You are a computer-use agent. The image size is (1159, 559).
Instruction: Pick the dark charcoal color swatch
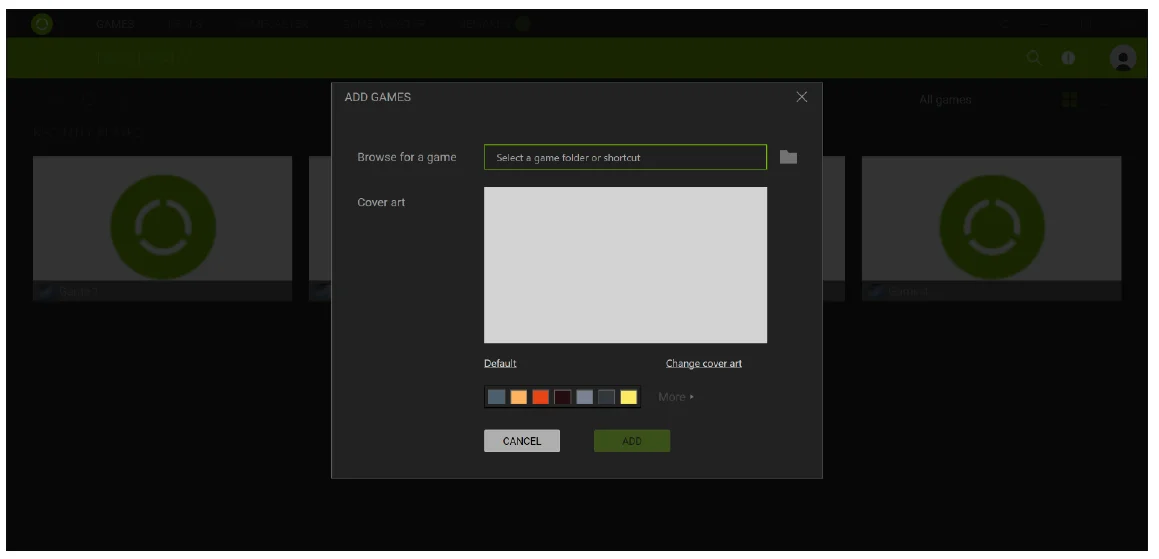[607, 397]
